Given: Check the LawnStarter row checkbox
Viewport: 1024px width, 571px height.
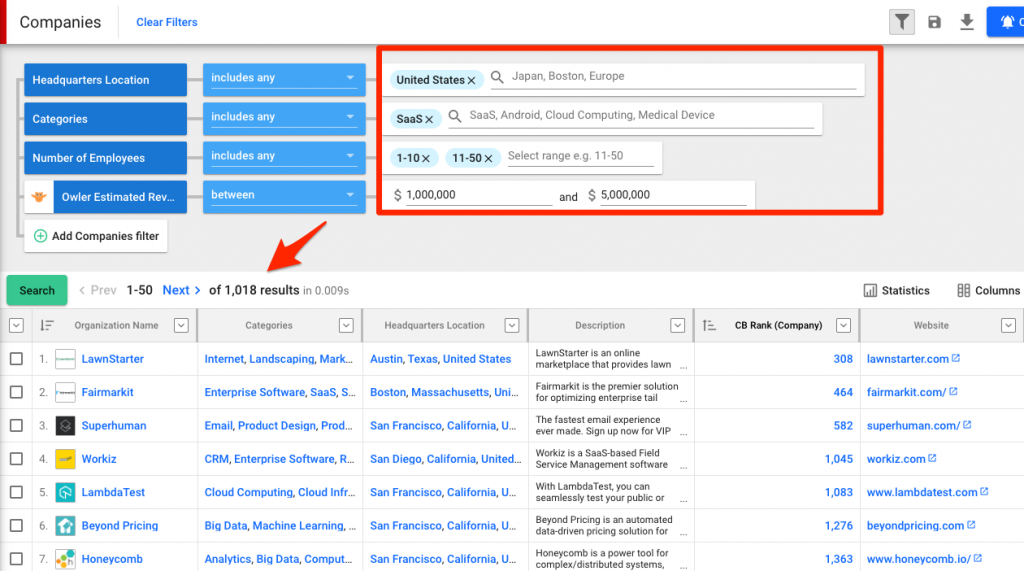Looking at the screenshot, I should pos(16,359).
